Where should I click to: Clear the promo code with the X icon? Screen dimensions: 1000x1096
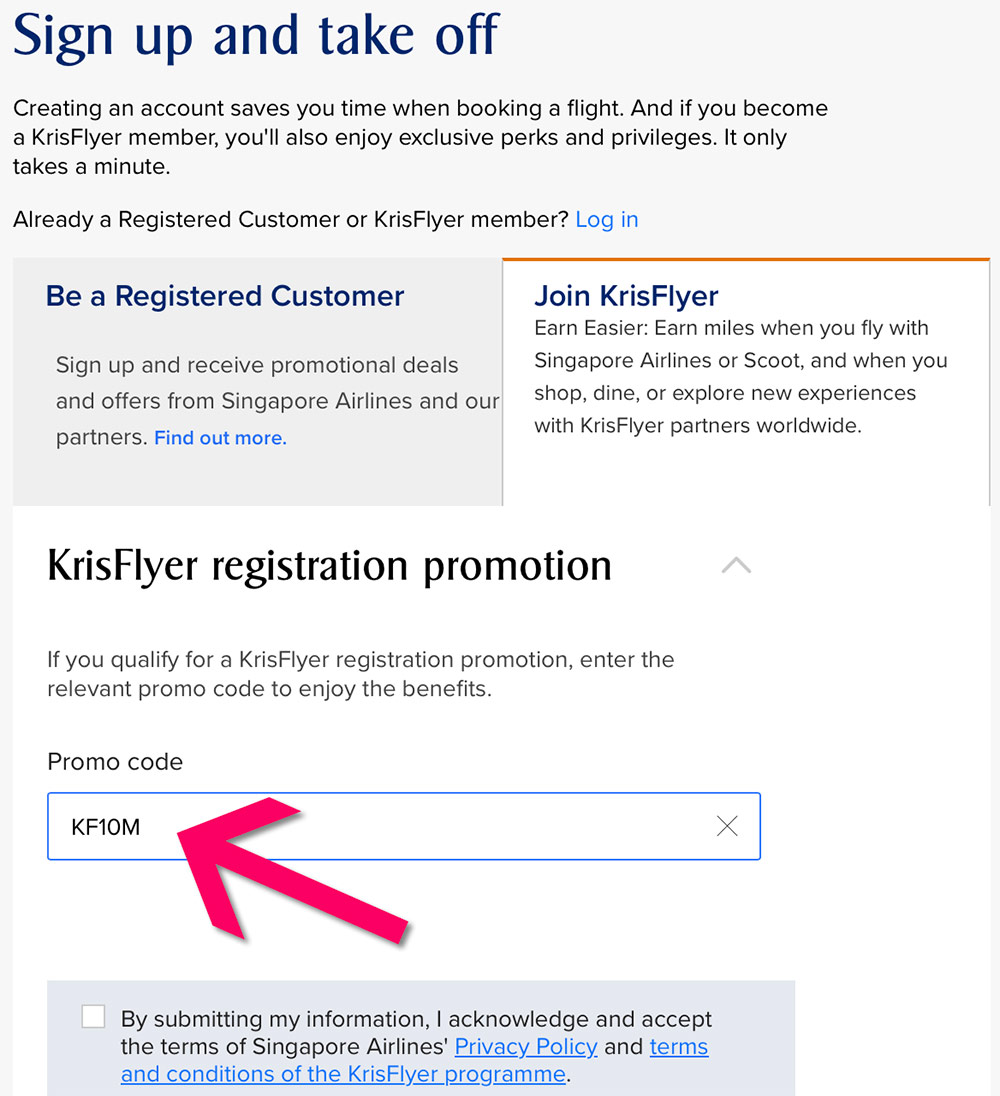coord(727,826)
